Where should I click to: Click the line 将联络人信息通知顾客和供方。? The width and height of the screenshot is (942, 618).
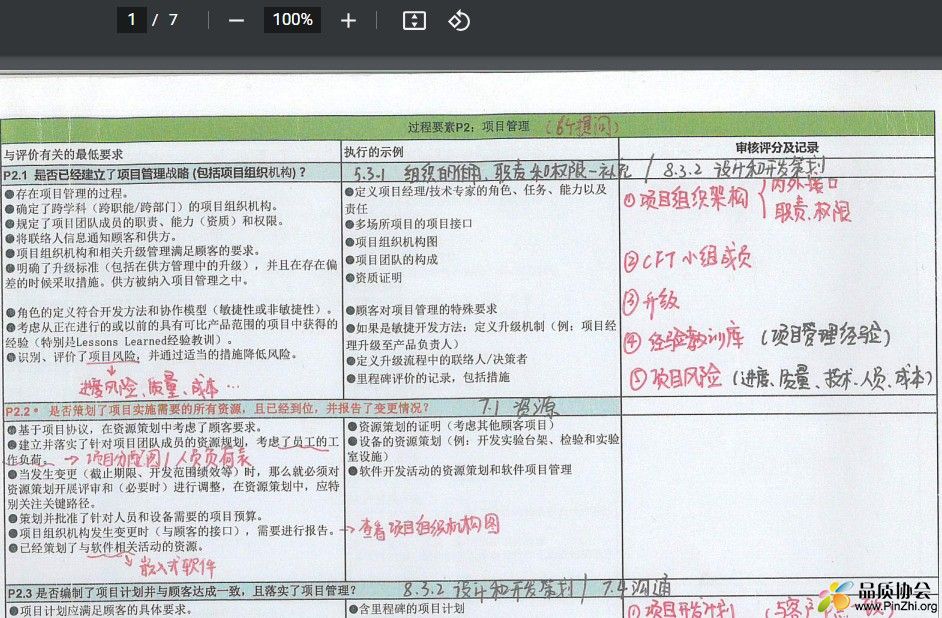[90, 237]
